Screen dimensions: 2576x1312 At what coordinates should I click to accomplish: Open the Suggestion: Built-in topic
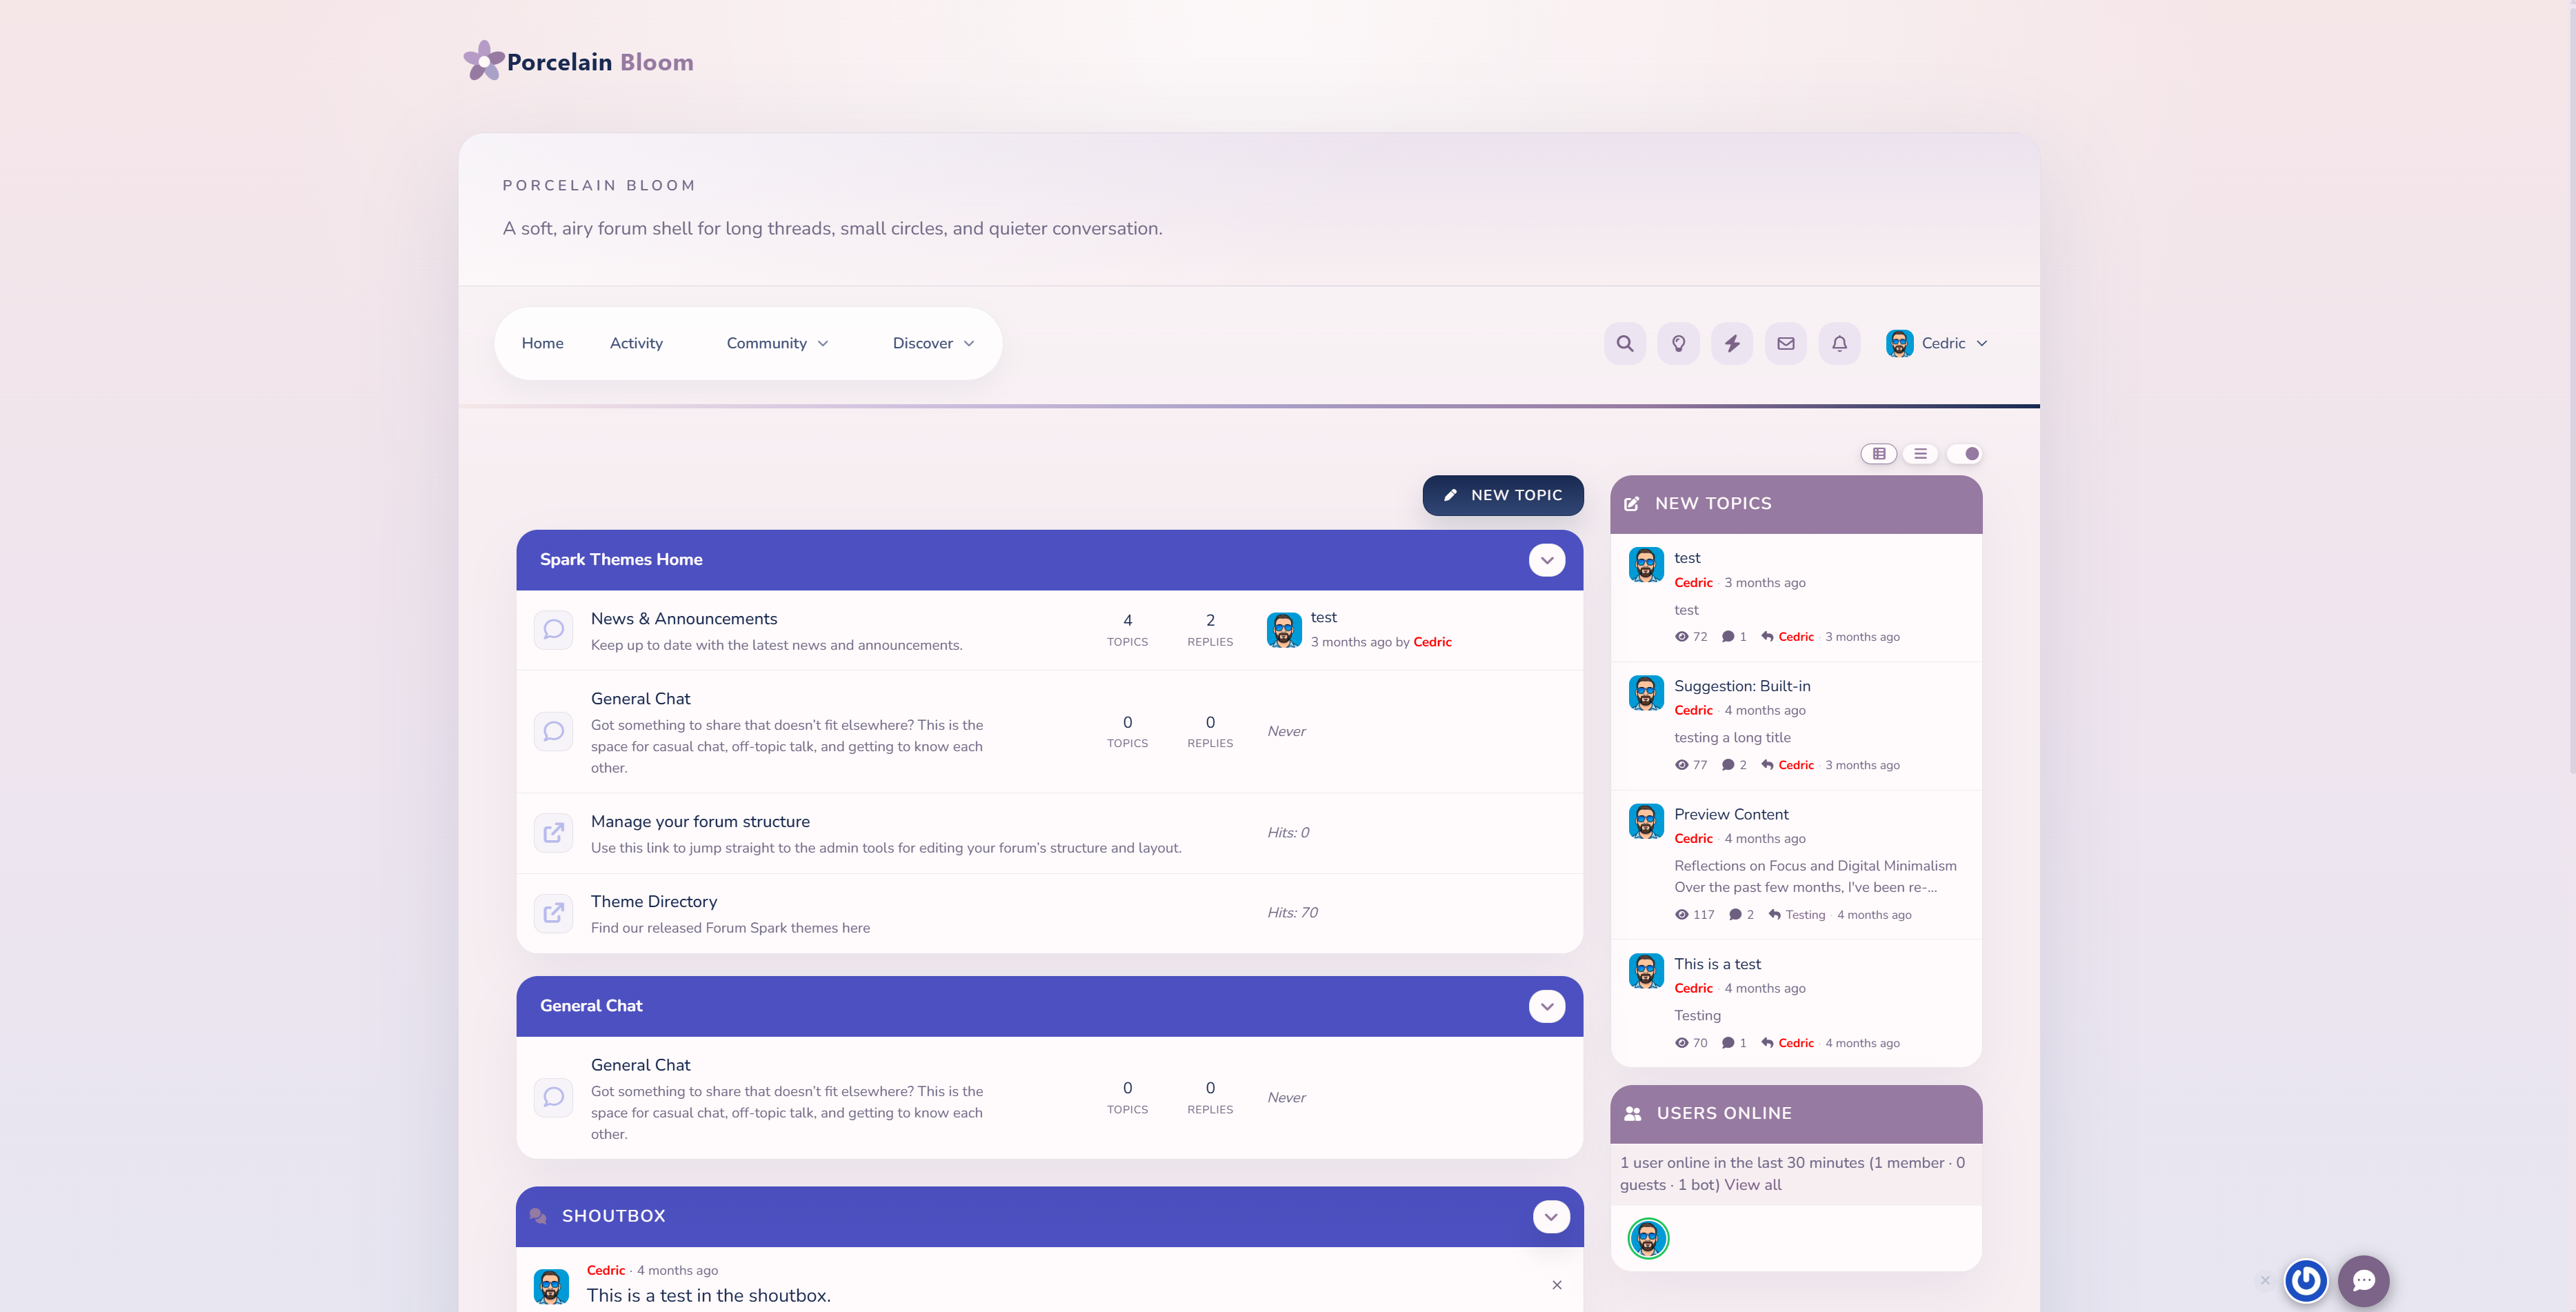pyautogui.click(x=1742, y=686)
